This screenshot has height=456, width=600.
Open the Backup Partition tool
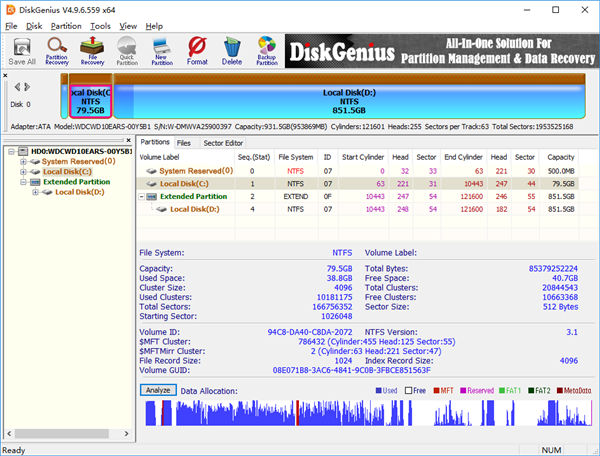[x=267, y=49]
